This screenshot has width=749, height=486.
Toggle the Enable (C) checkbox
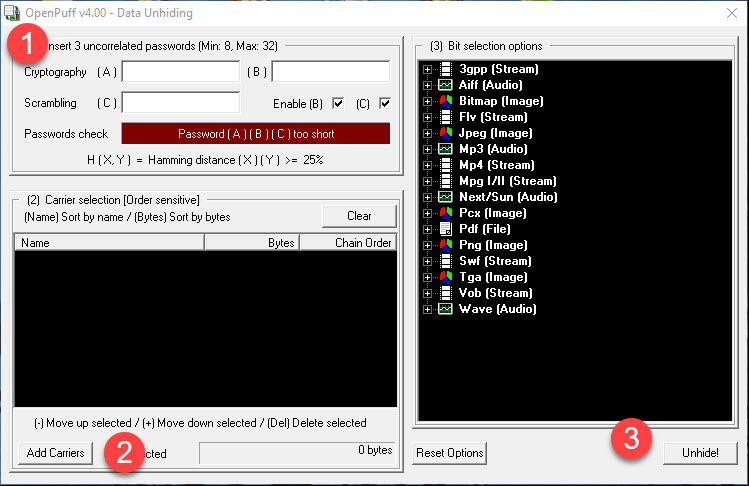pos(385,103)
